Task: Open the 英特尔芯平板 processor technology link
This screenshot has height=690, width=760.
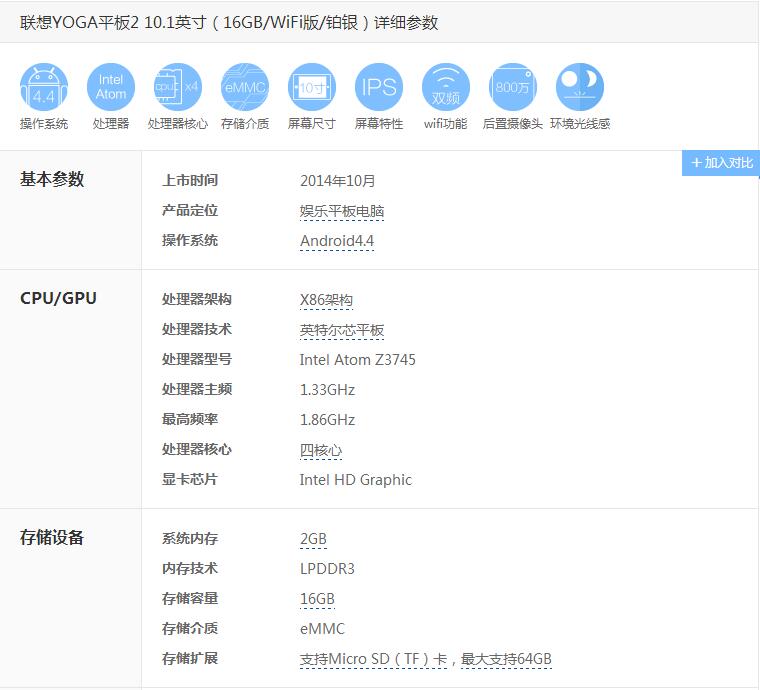Action: [x=342, y=330]
